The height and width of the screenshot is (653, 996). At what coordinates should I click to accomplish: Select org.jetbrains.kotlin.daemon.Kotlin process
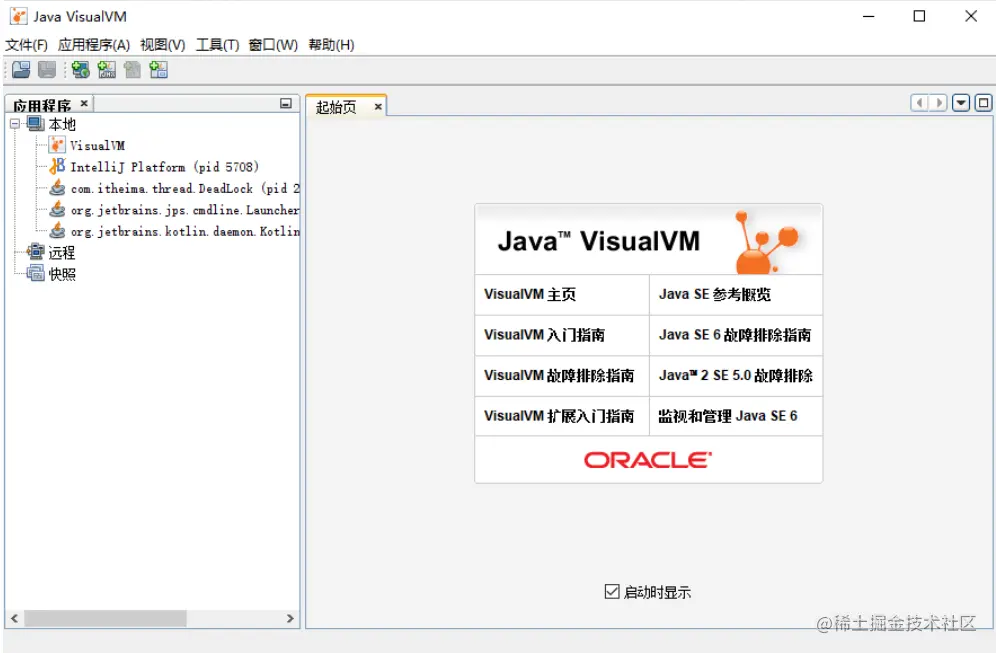point(185,231)
